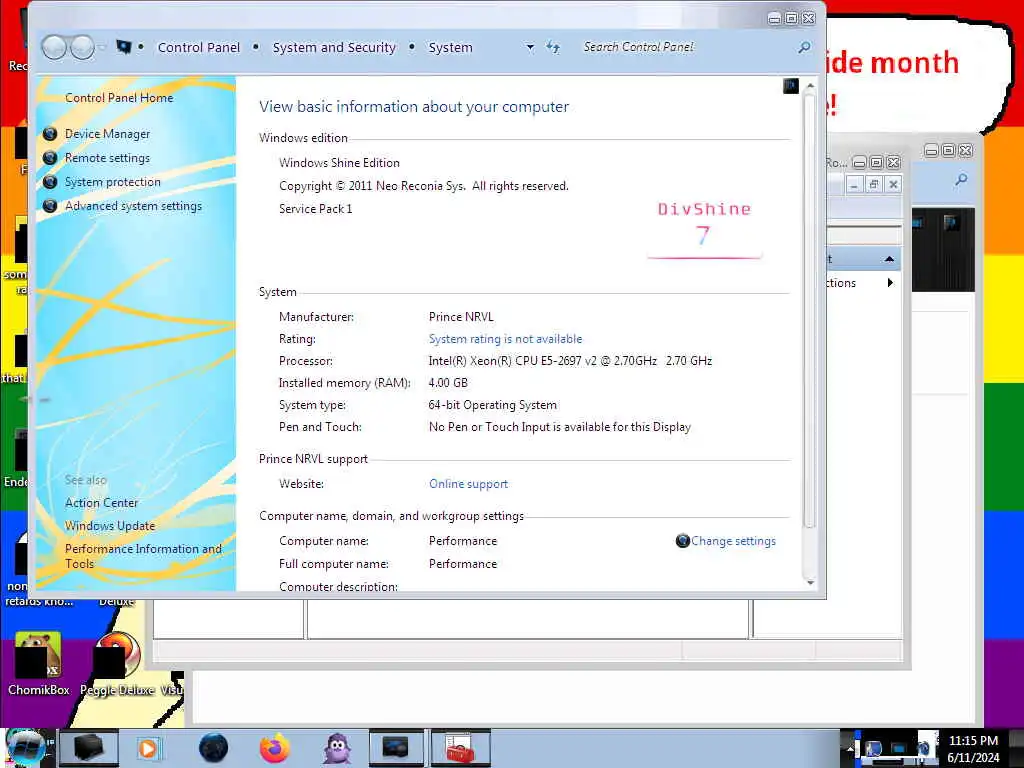This screenshot has height=768, width=1024.
Task: Click the Search Control Panel field
Action: point(686,47)
